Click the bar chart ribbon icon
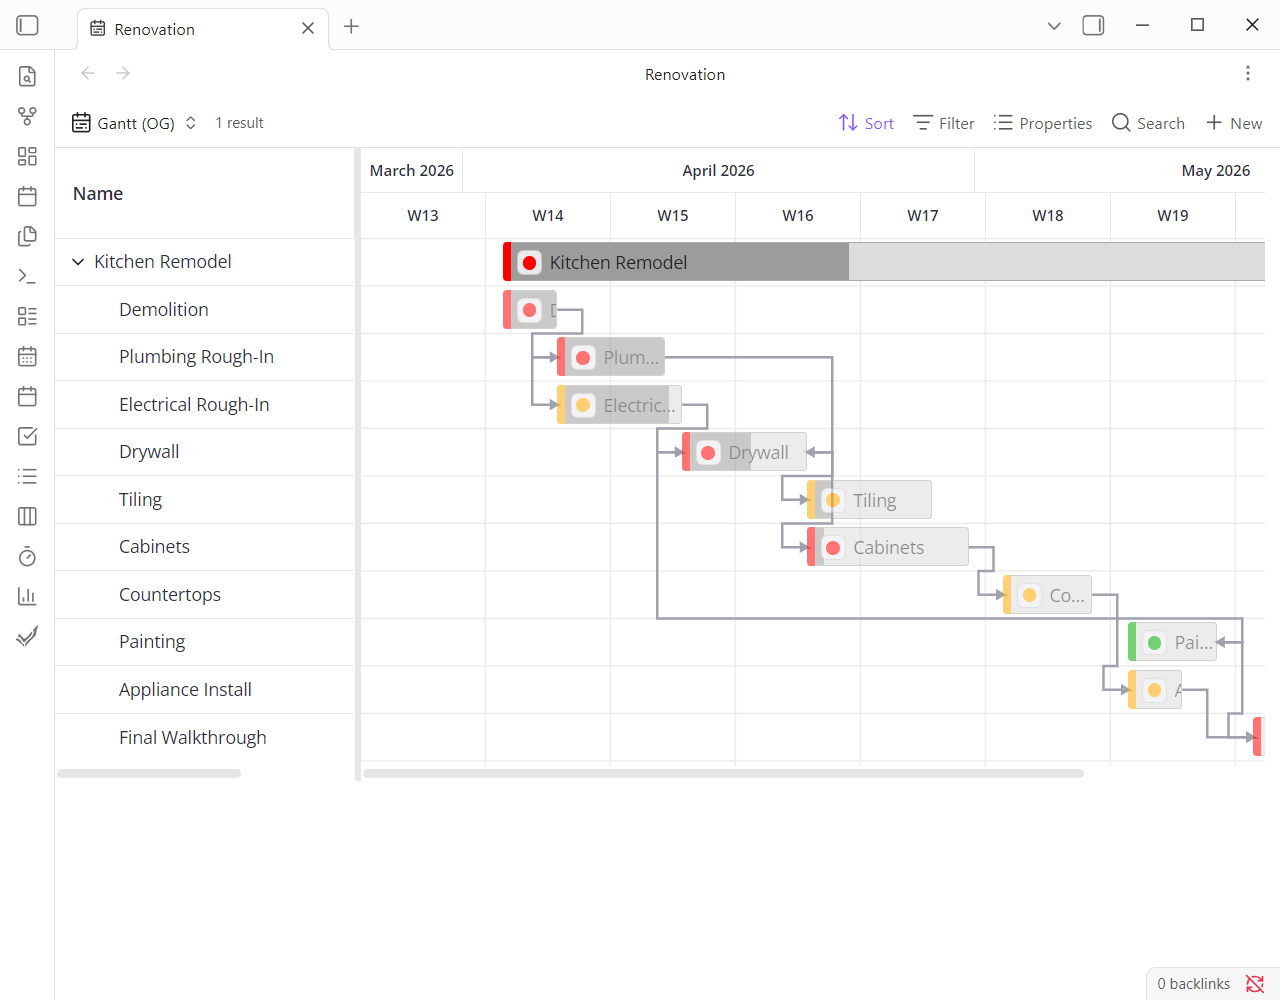 [27, 596]
